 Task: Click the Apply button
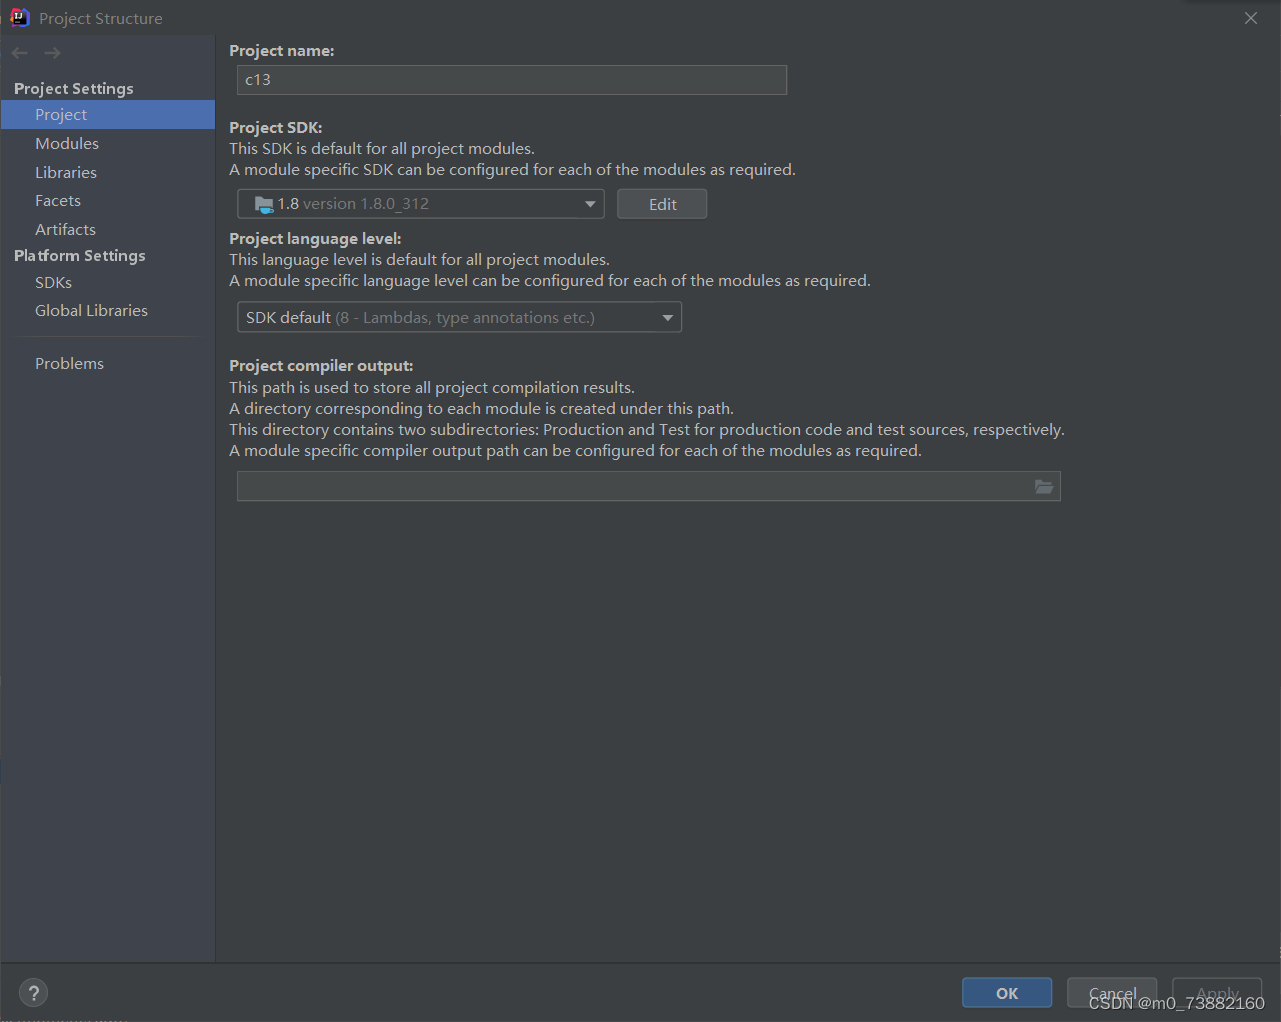[x=1217, y=993]
